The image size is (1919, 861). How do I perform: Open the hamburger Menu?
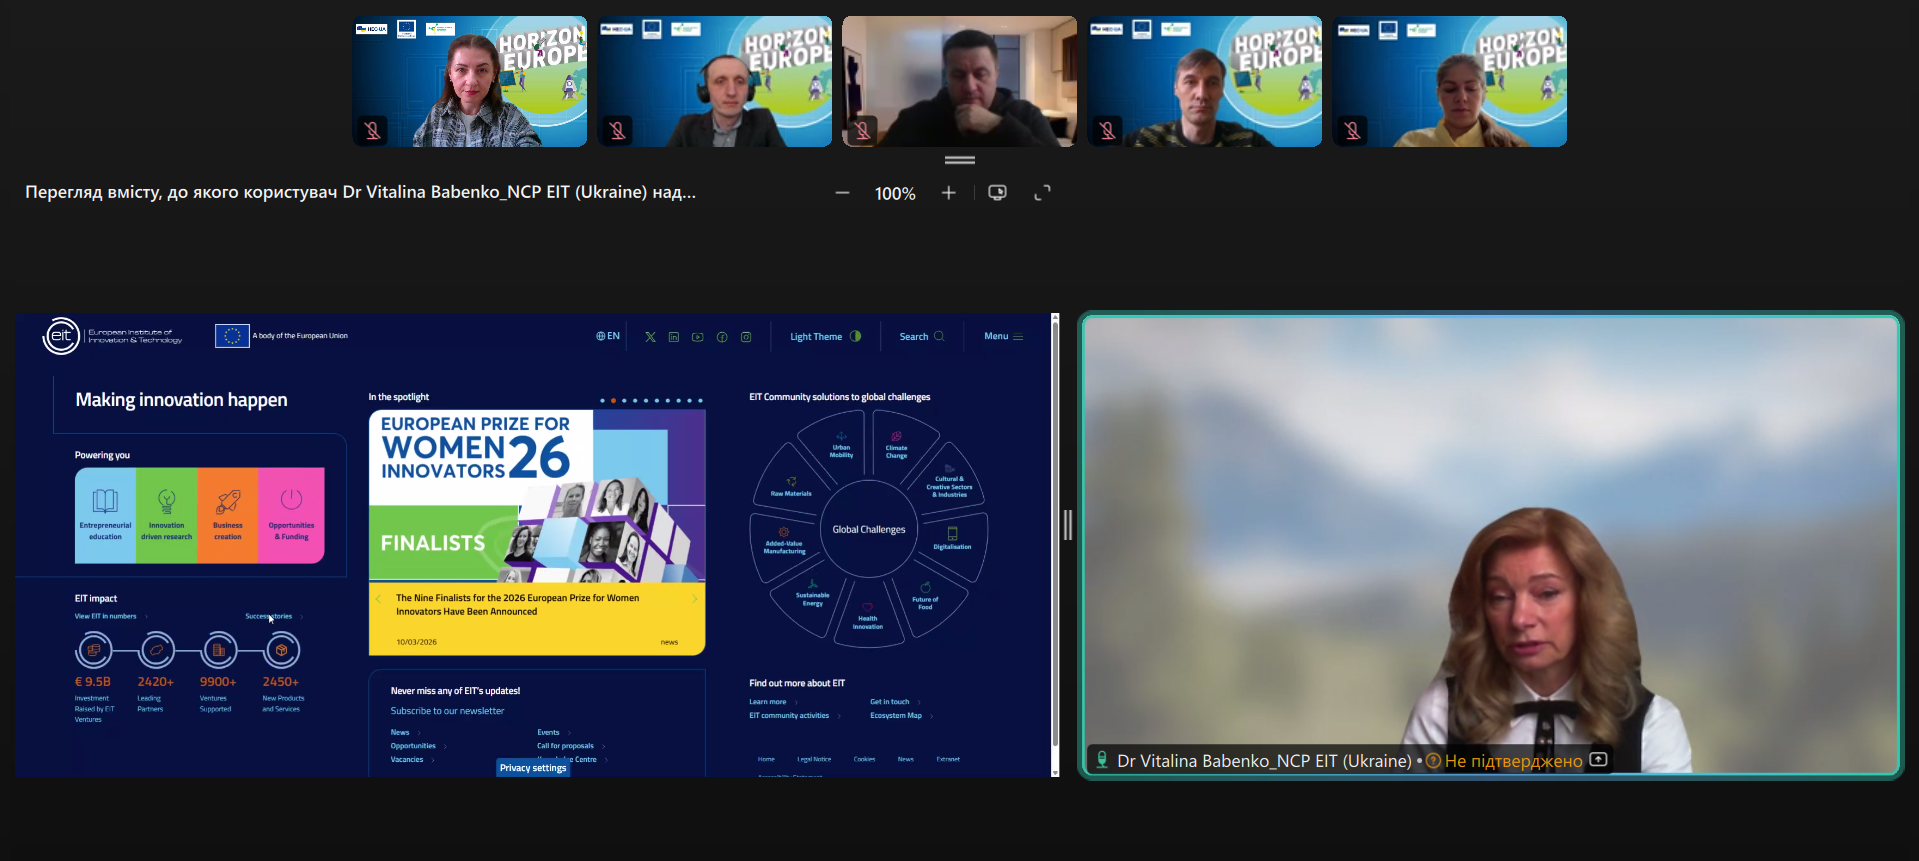[1003, 337]
